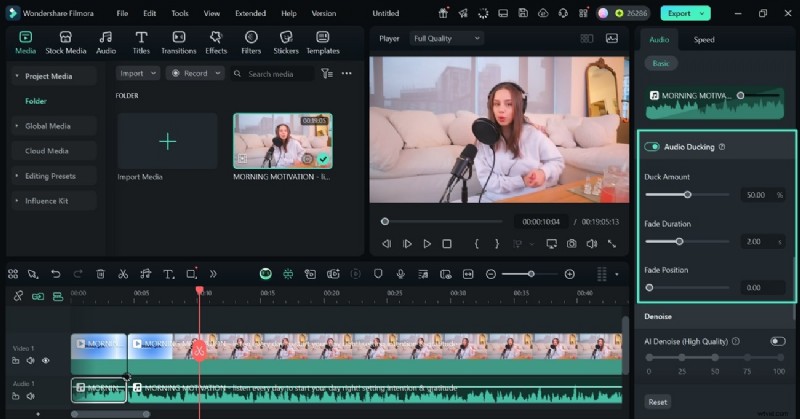800x419 pixels.
Task: Open the Tools menu
Action: pos(180,13)
